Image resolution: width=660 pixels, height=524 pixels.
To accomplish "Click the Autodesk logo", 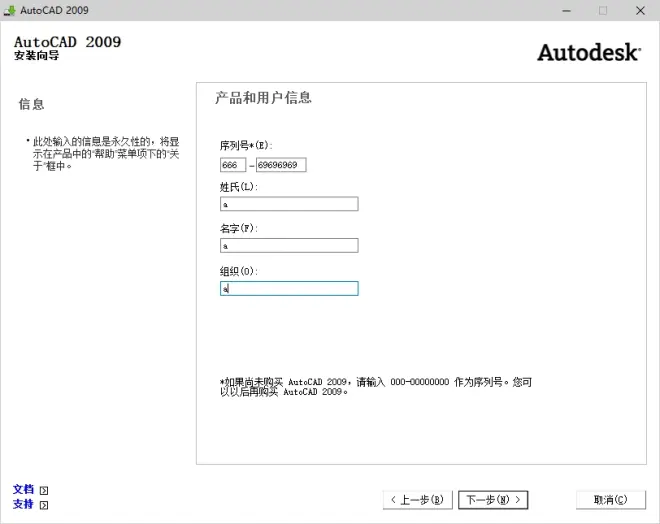I will click(x=589, y=53).
